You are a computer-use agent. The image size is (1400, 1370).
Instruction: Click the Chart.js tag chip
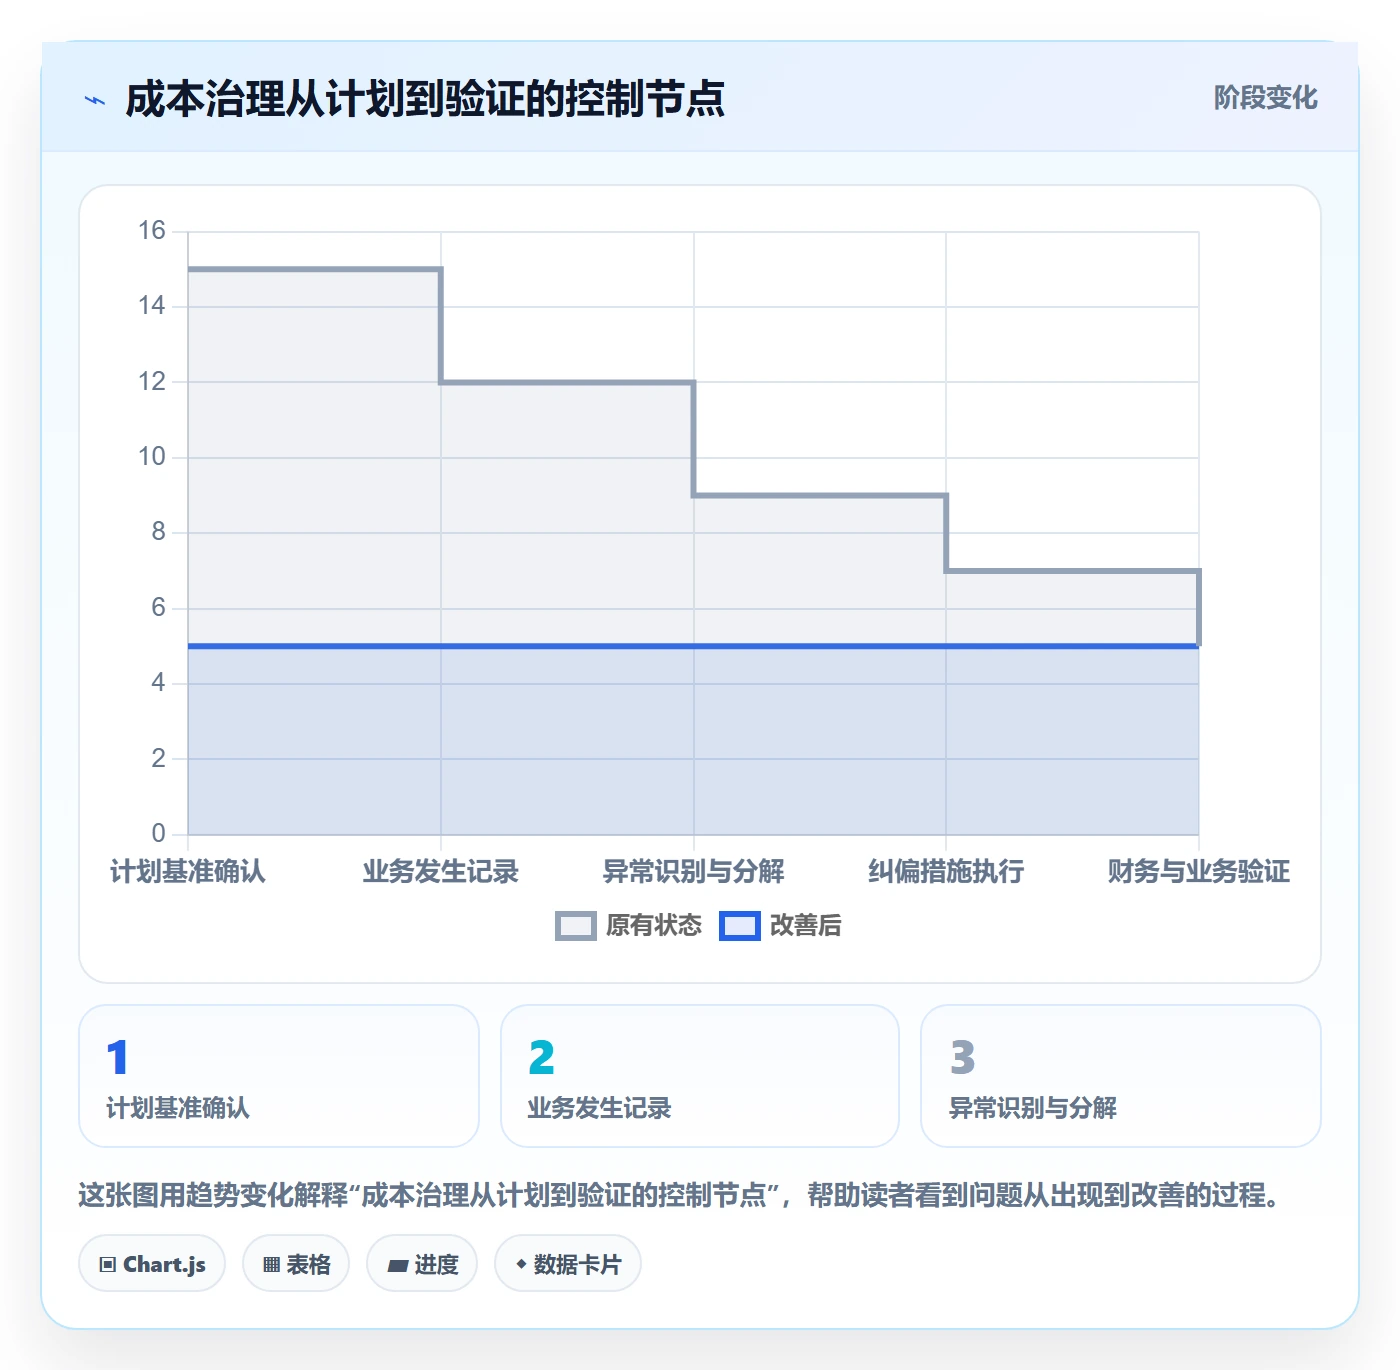(x=152, y=1264)
